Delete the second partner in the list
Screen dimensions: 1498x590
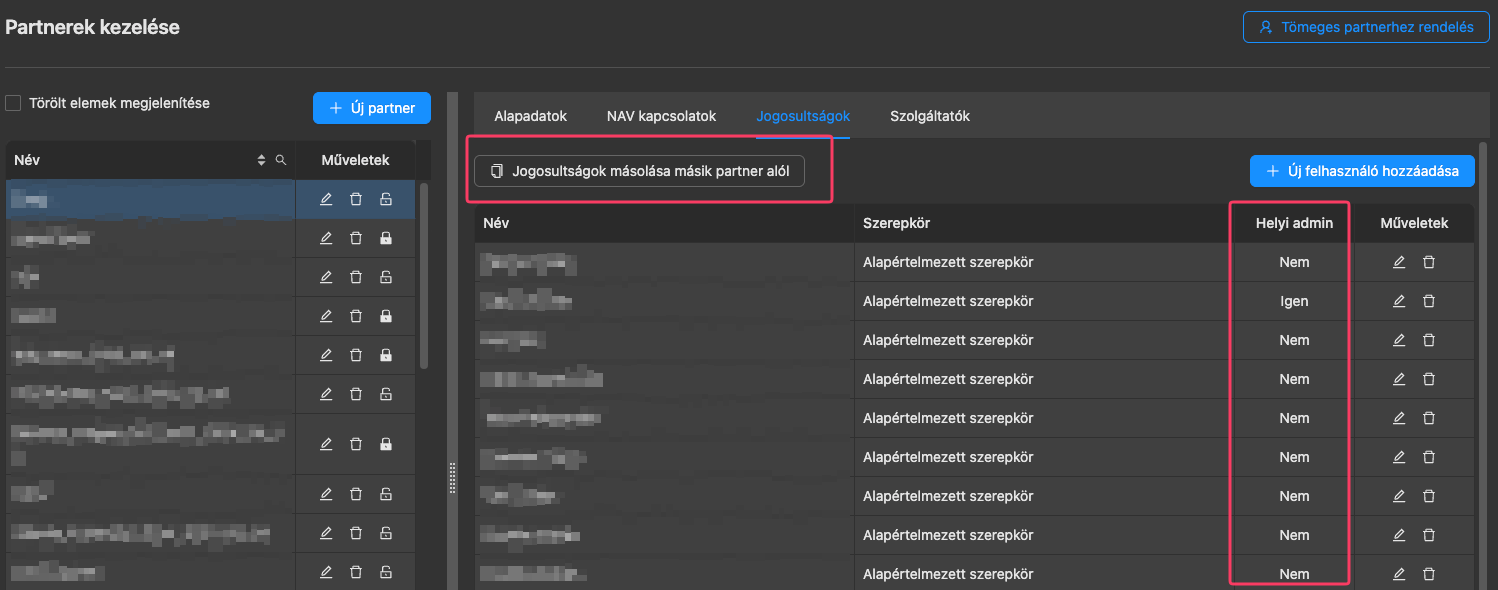click(x=356, y=238)
